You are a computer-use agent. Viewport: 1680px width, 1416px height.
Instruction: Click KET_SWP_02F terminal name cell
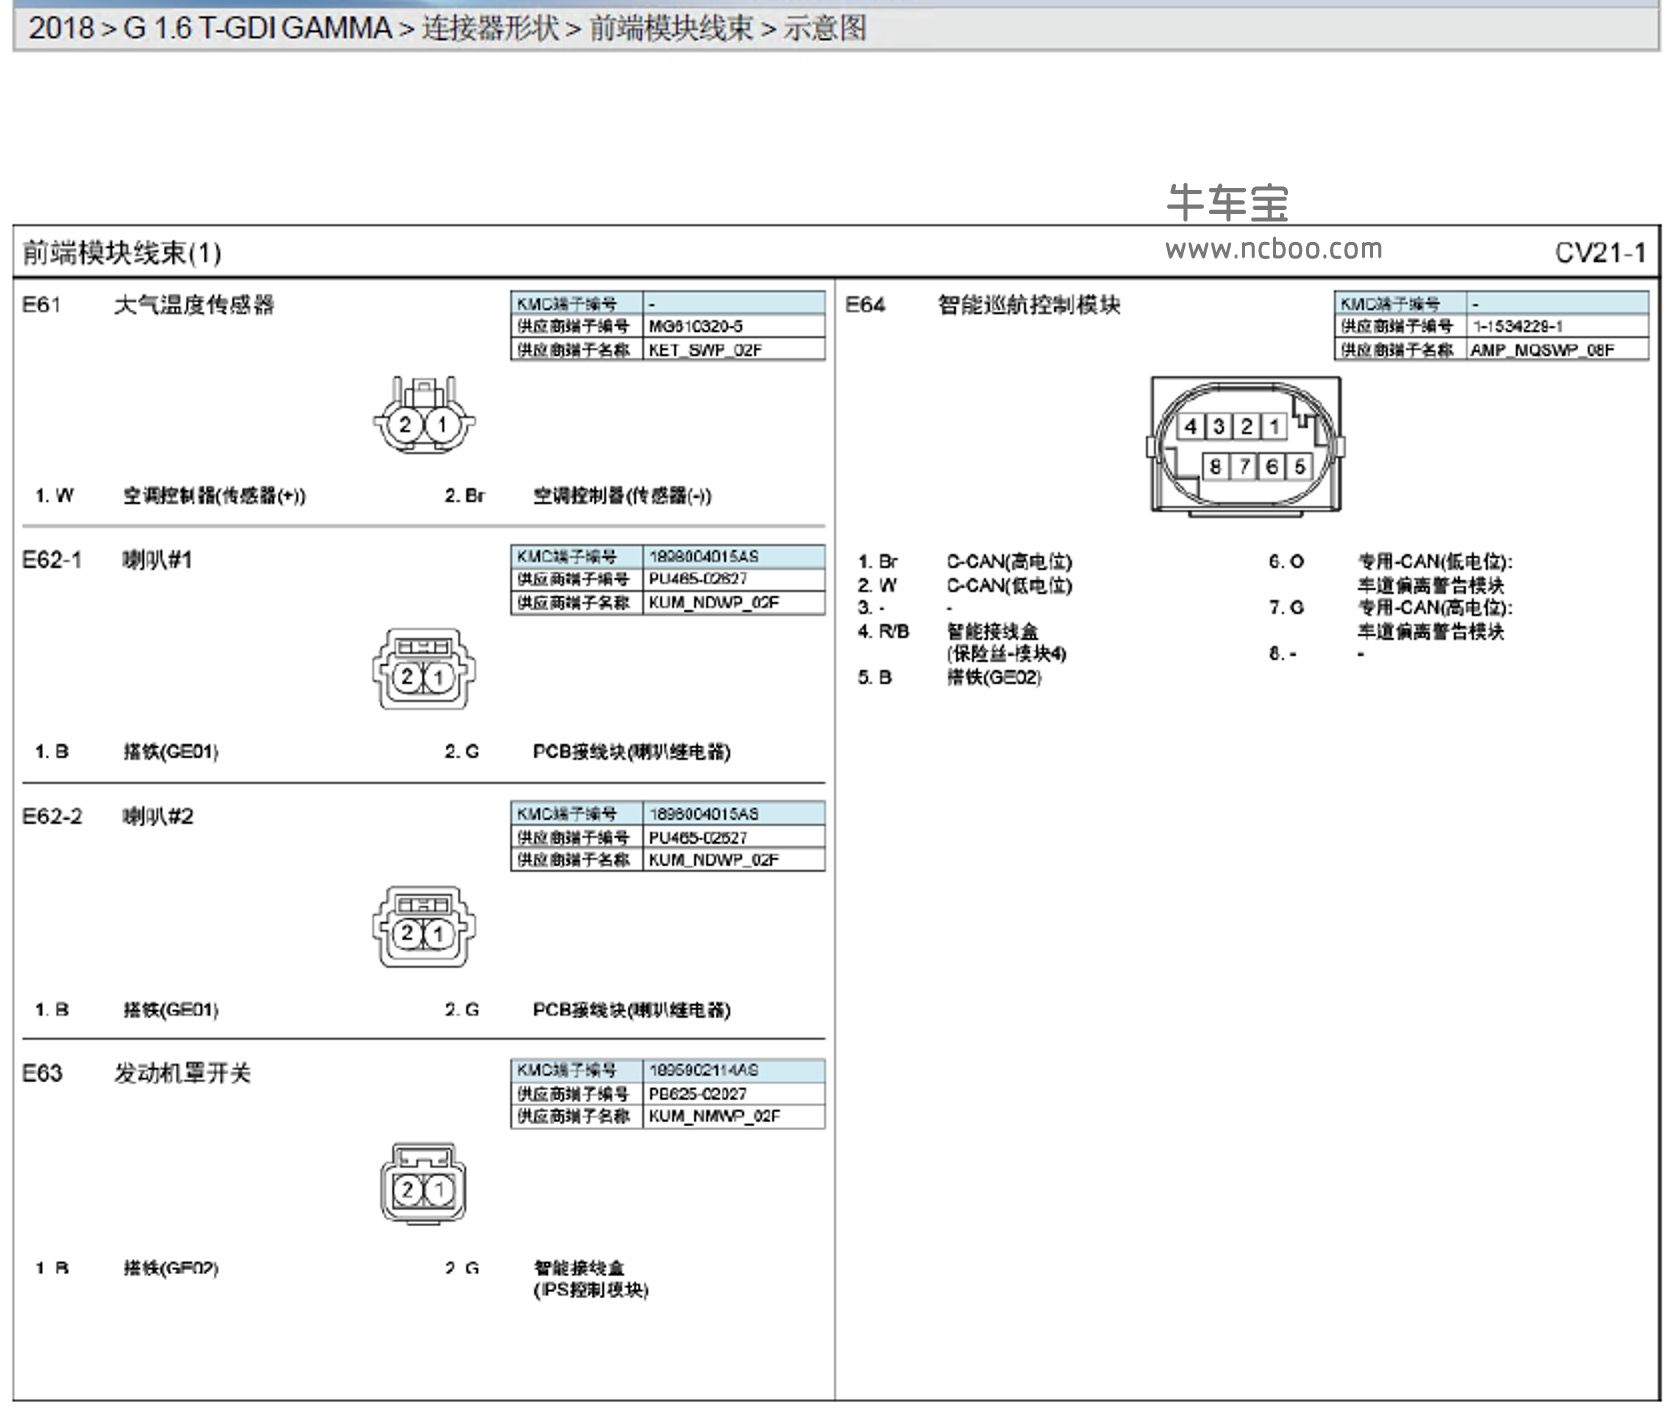(734, 349)
